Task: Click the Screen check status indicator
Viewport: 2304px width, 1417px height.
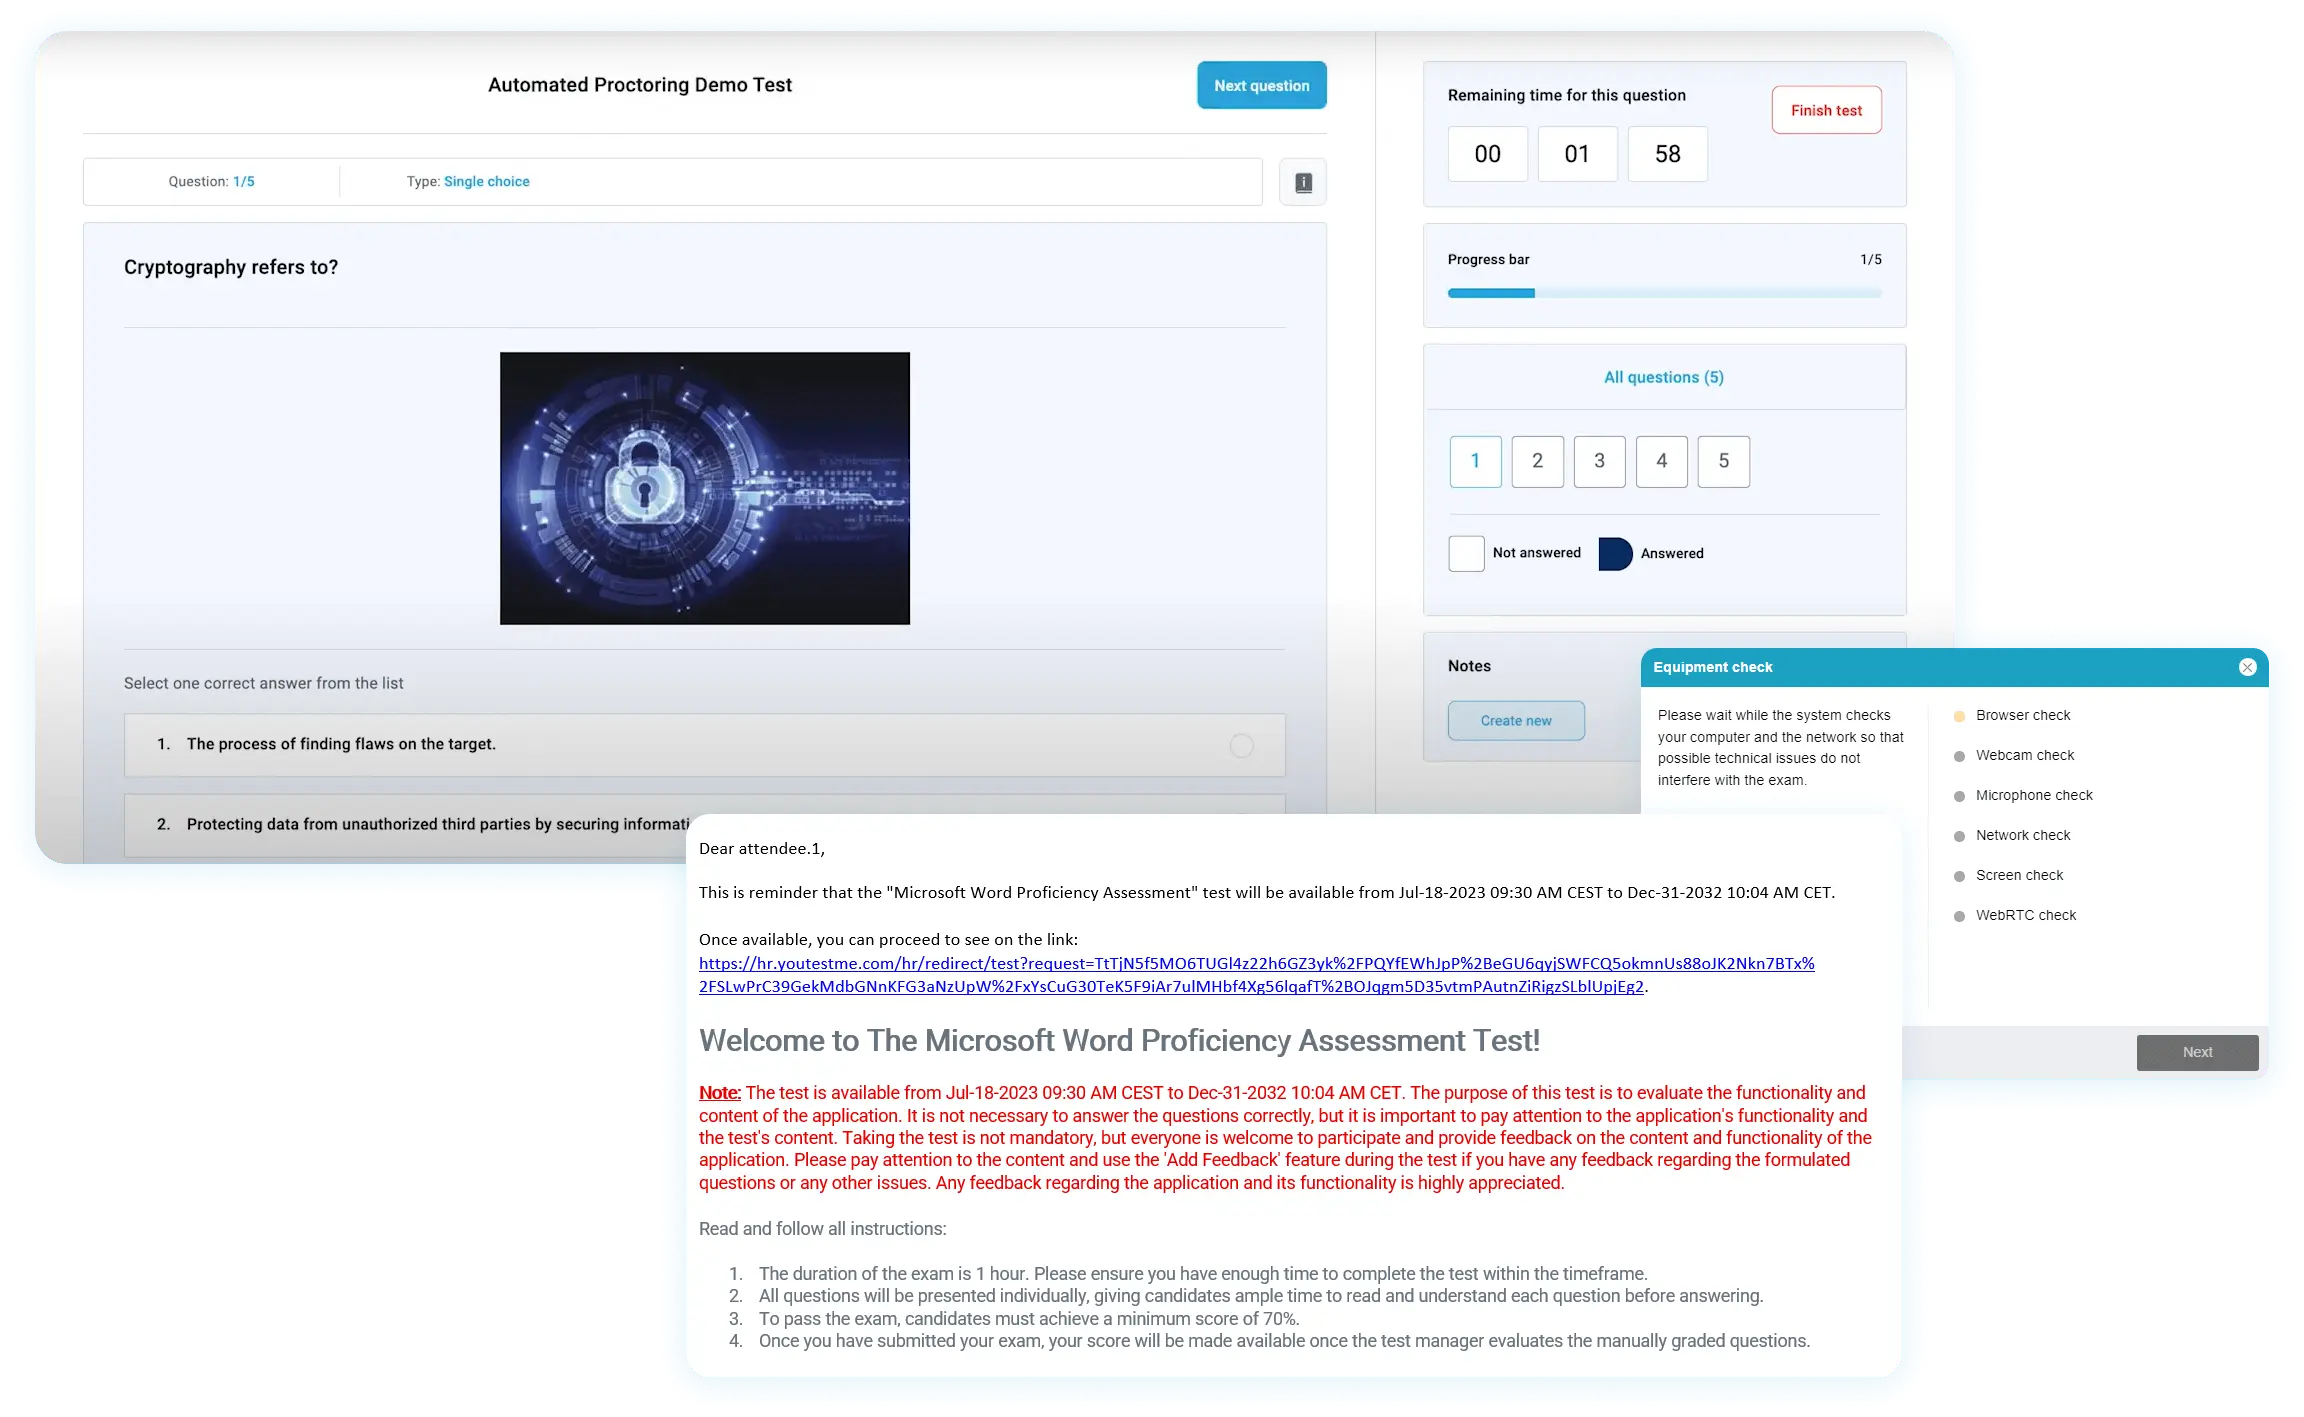Action: (x=1959, y=876)
